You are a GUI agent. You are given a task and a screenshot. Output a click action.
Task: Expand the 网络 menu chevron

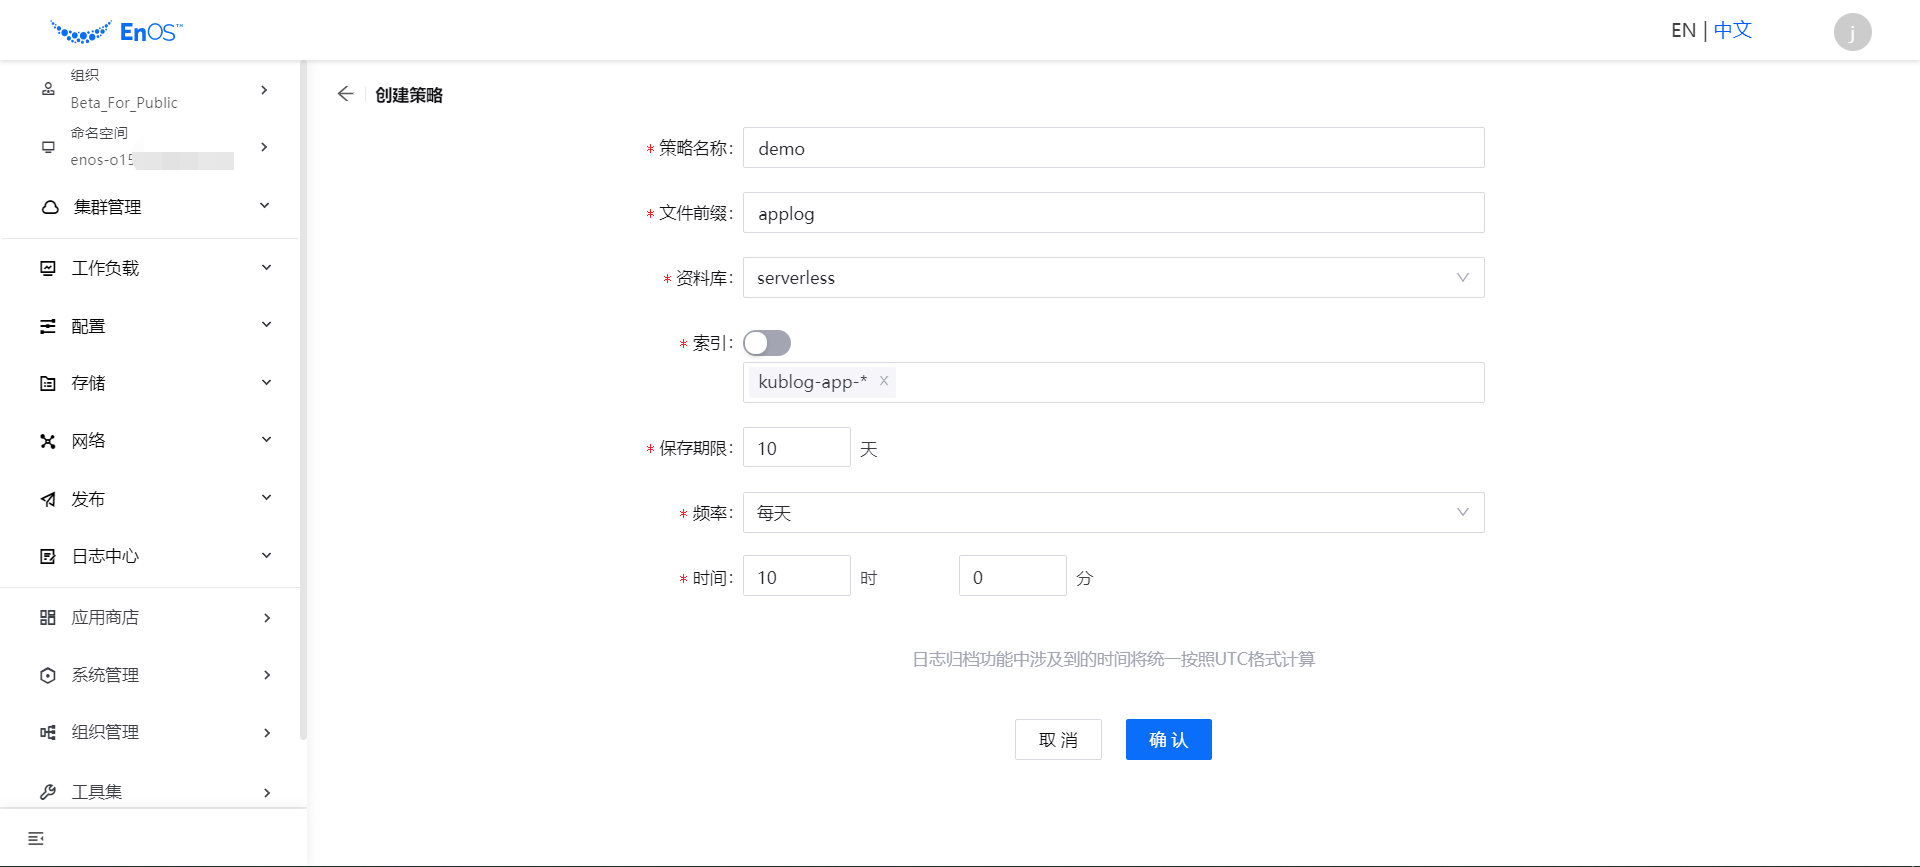266,440
